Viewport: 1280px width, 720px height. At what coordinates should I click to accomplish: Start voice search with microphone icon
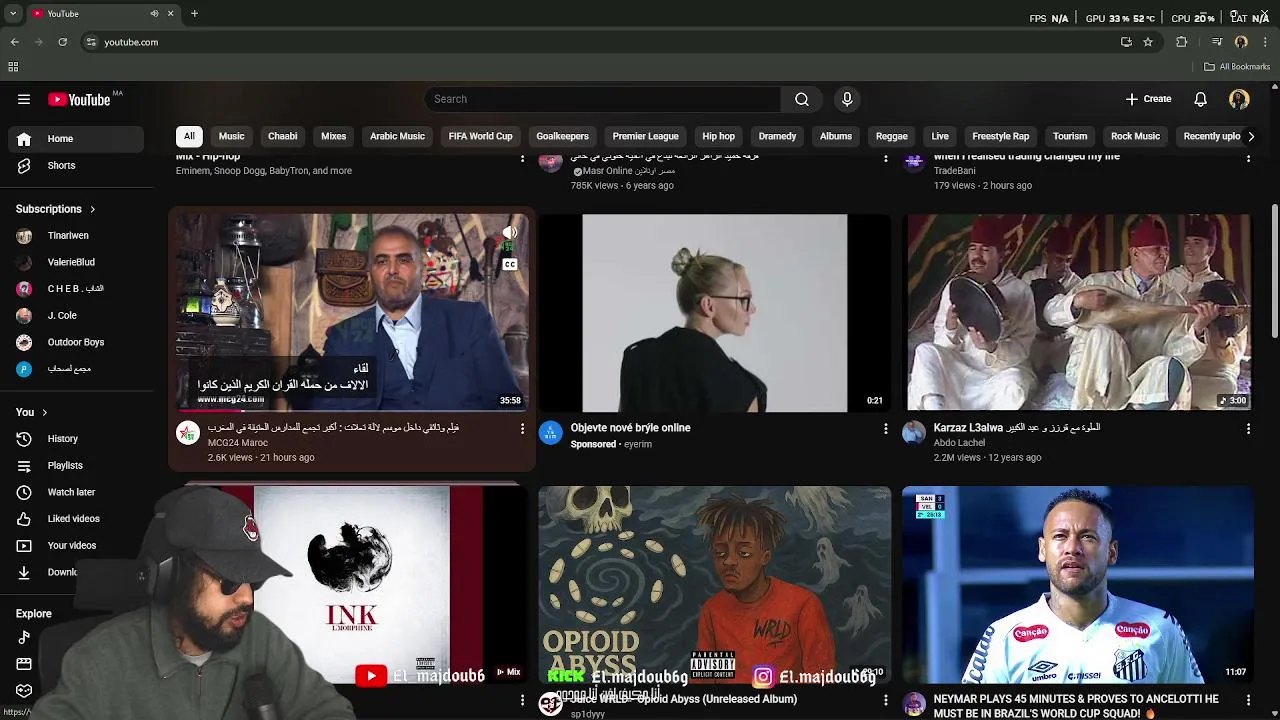pyautogui.click(x=847, y=99)
